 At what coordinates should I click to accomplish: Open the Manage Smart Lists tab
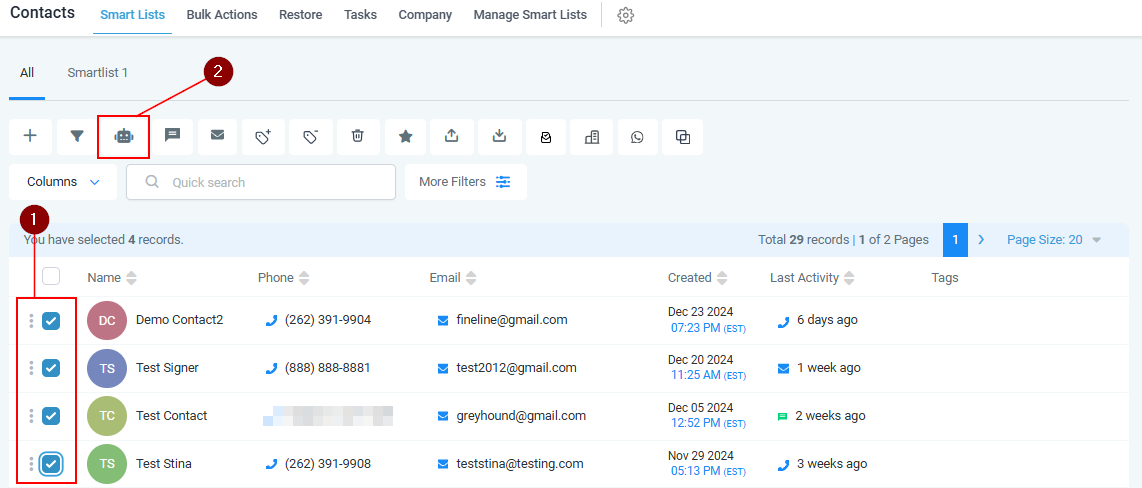pyautogui.click(x=530, y=15)
